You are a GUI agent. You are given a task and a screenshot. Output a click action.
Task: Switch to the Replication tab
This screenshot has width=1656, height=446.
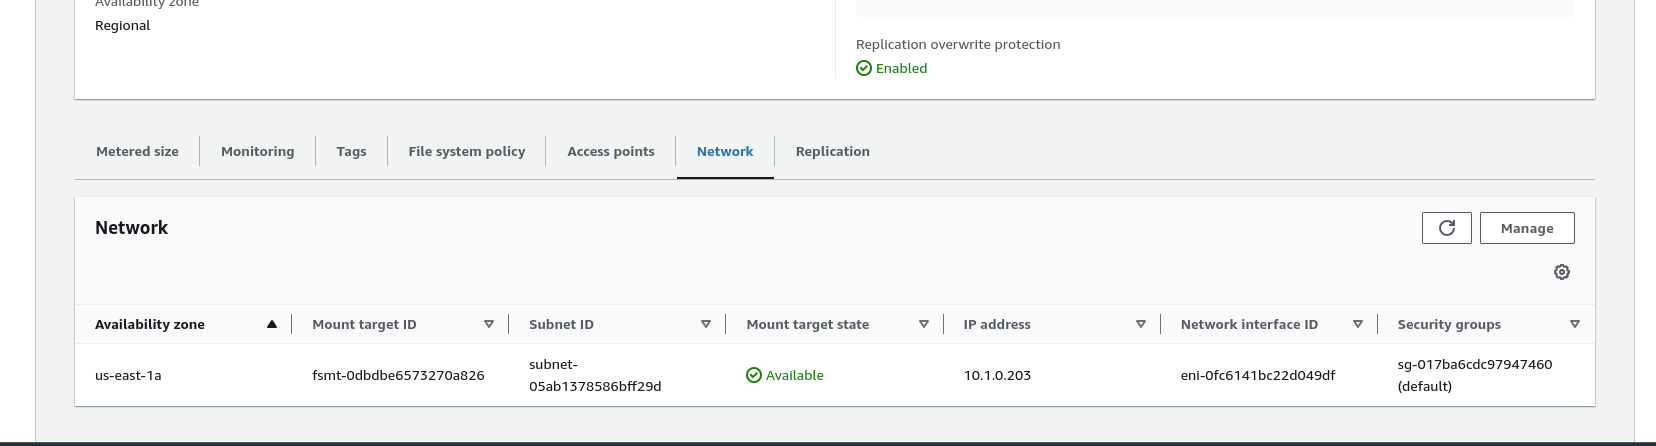(x=832, y=152)
